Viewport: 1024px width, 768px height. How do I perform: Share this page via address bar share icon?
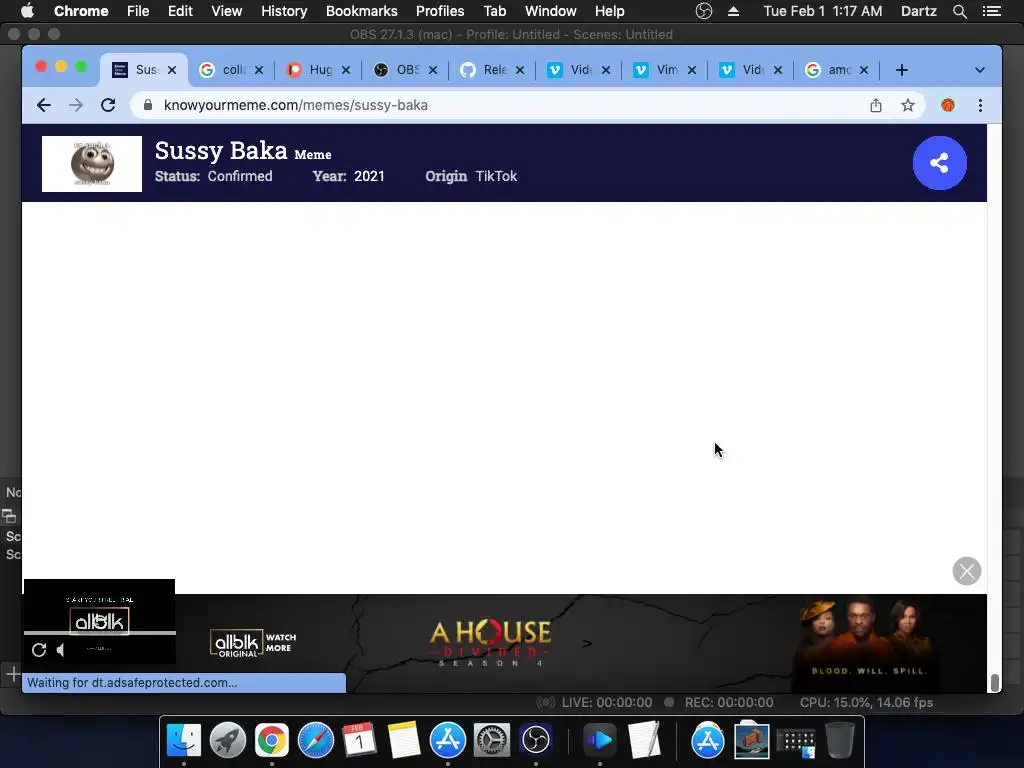876,105
